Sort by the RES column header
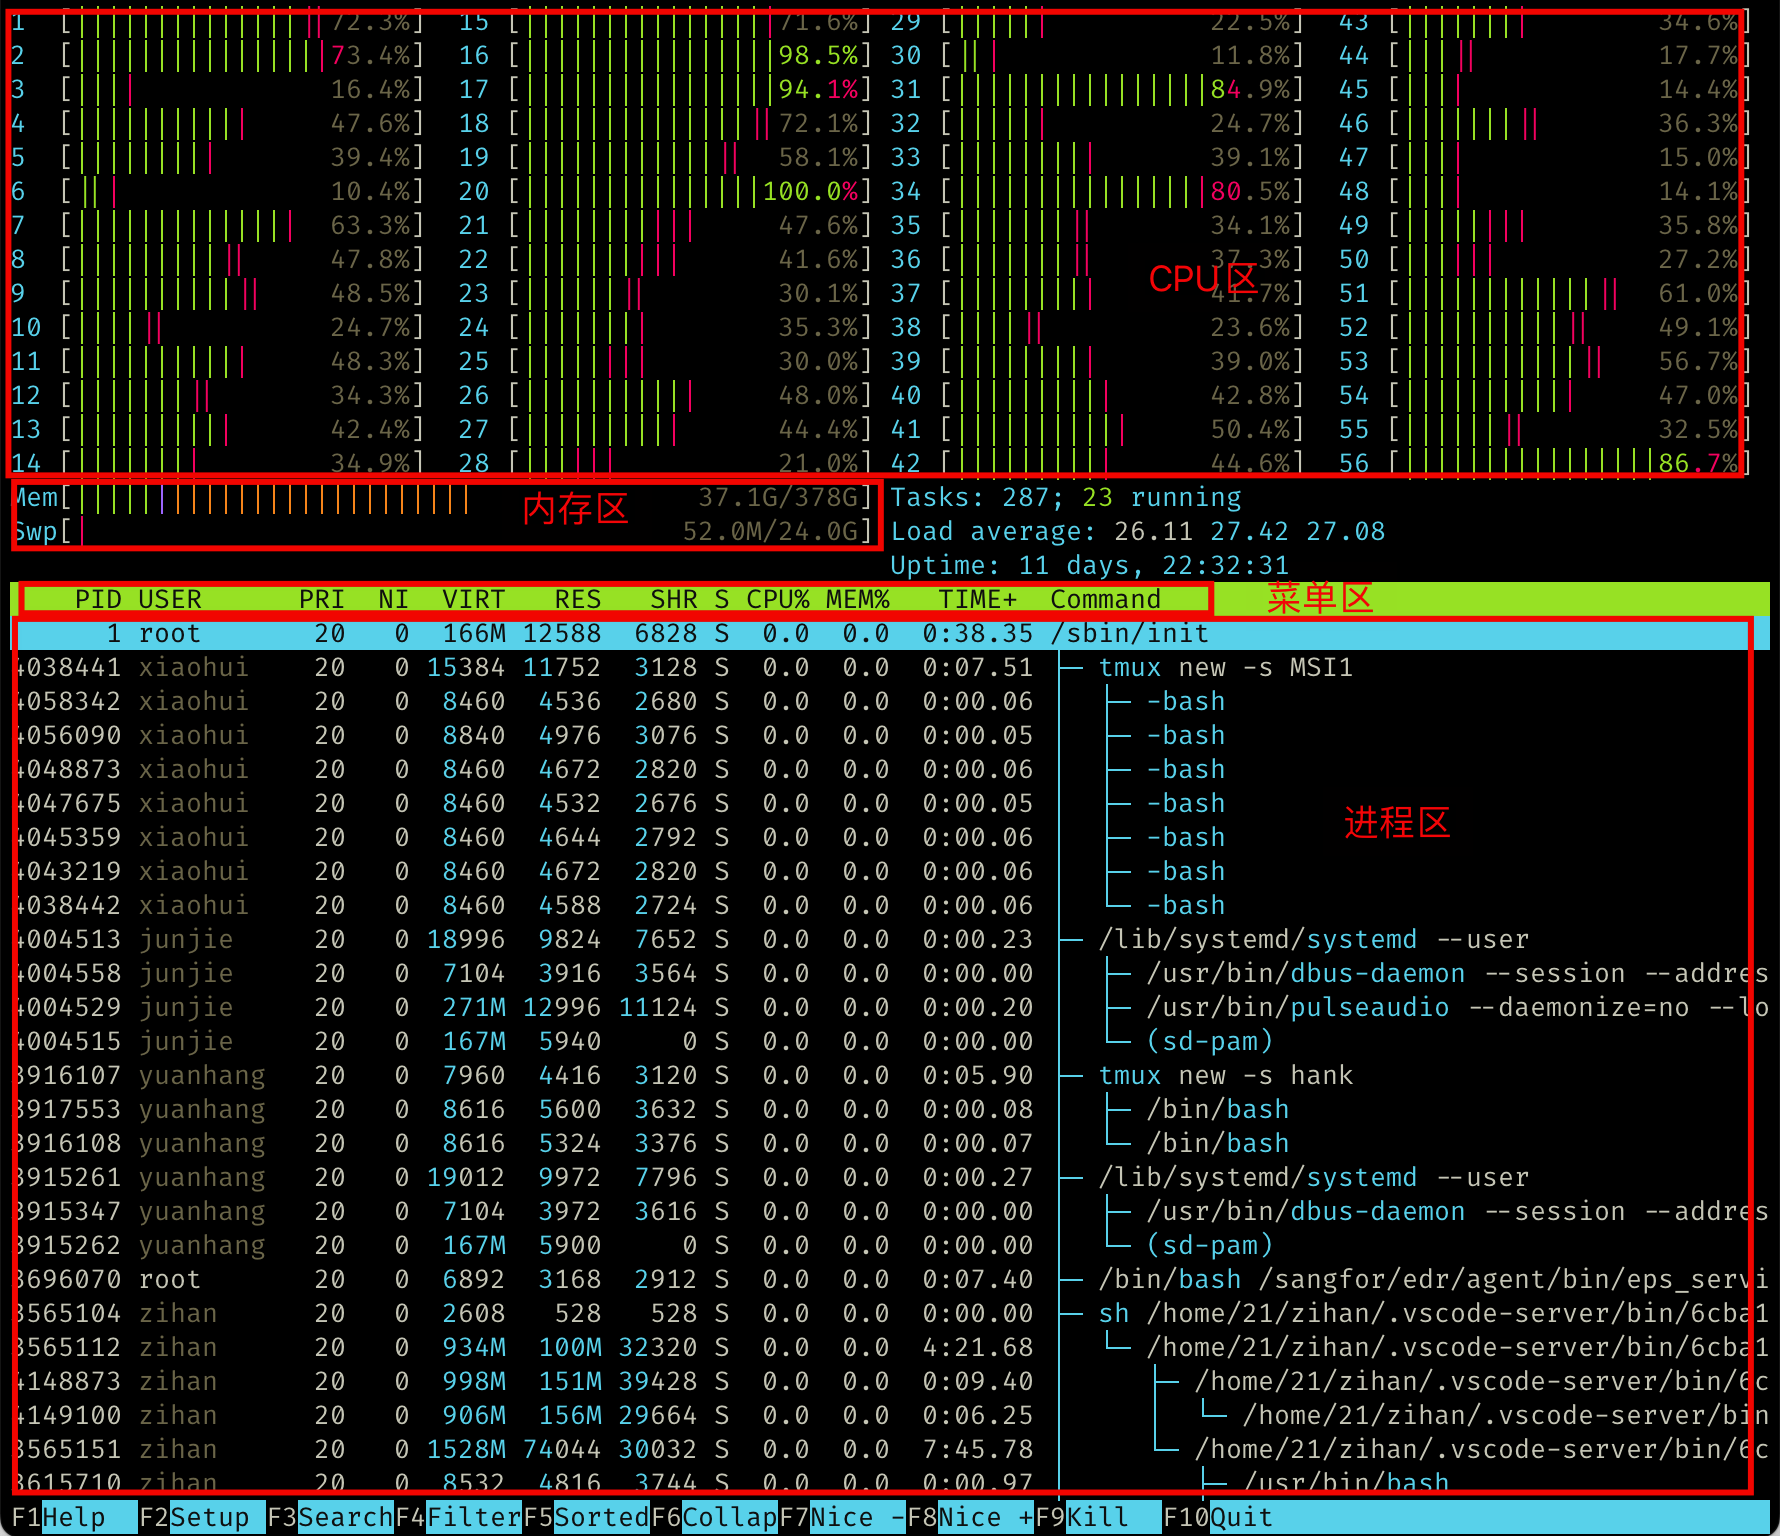The image size is (1780, 1536). point(578,599)
